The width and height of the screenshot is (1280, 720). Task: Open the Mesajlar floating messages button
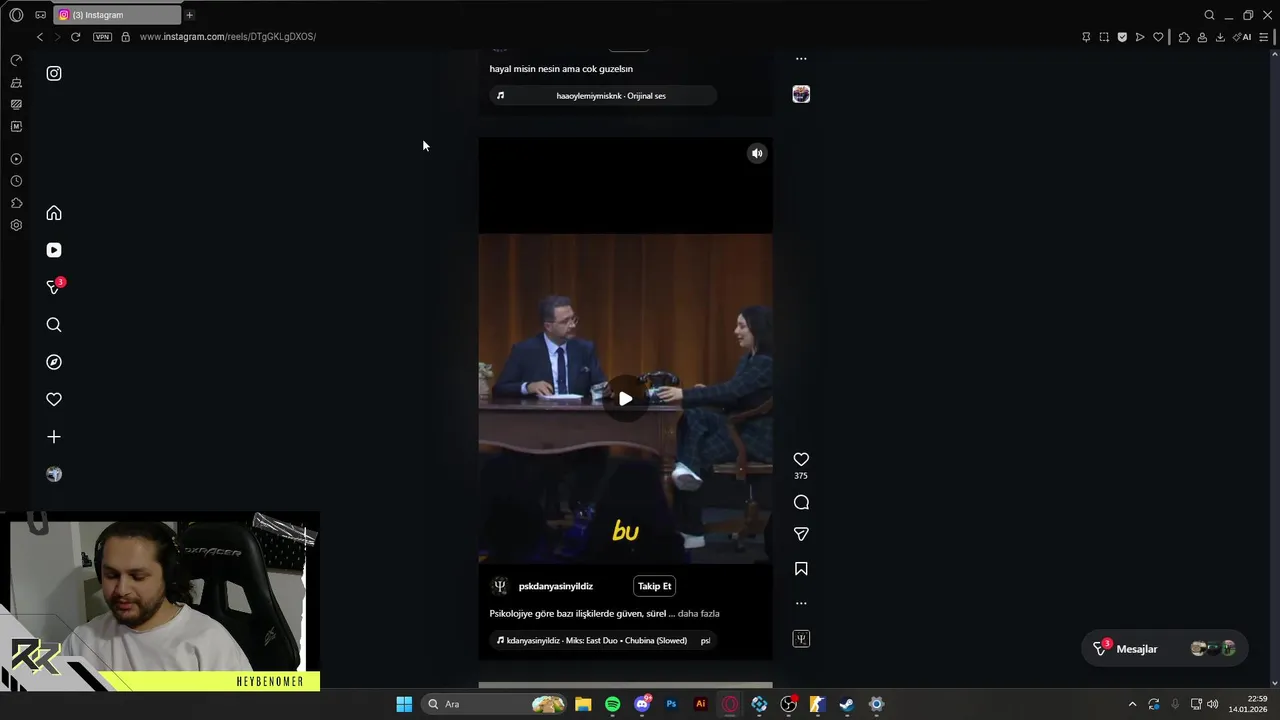[x=1165, y=649]
